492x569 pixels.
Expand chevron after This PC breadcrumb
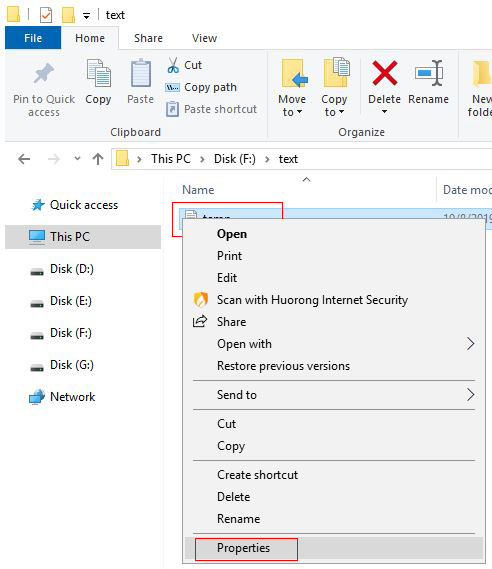point(202,159)
